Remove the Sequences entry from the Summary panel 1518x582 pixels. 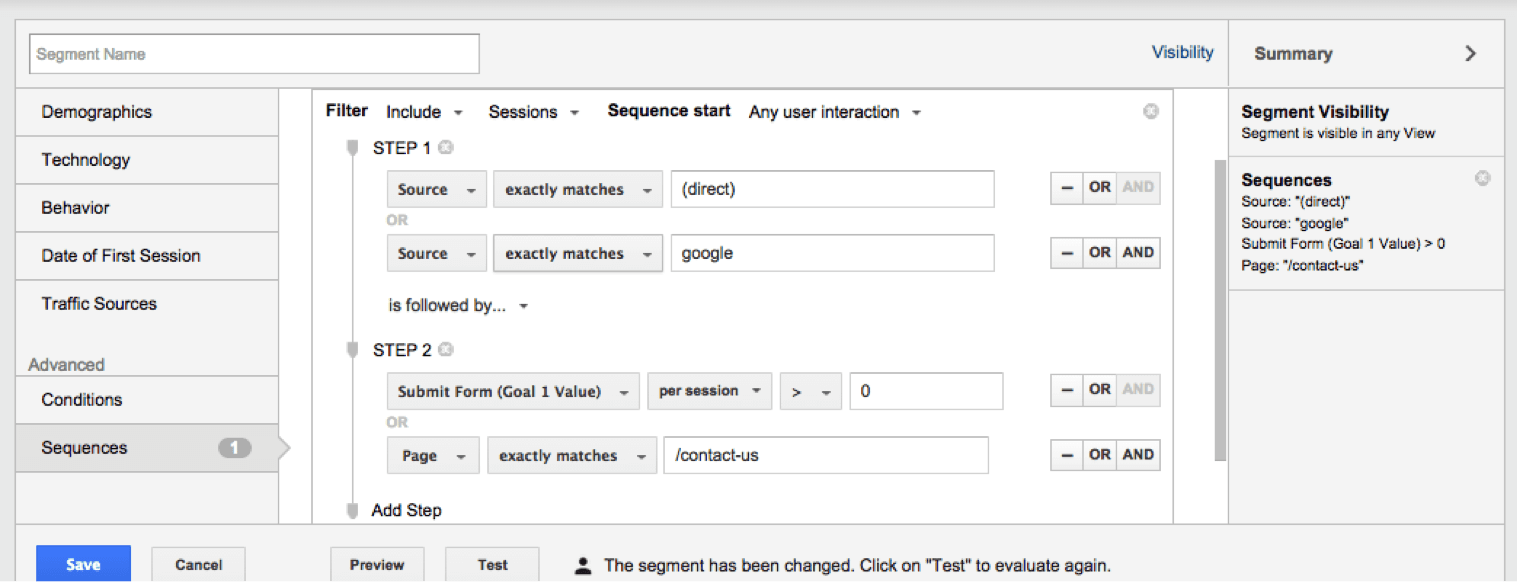coord(1482,178)
